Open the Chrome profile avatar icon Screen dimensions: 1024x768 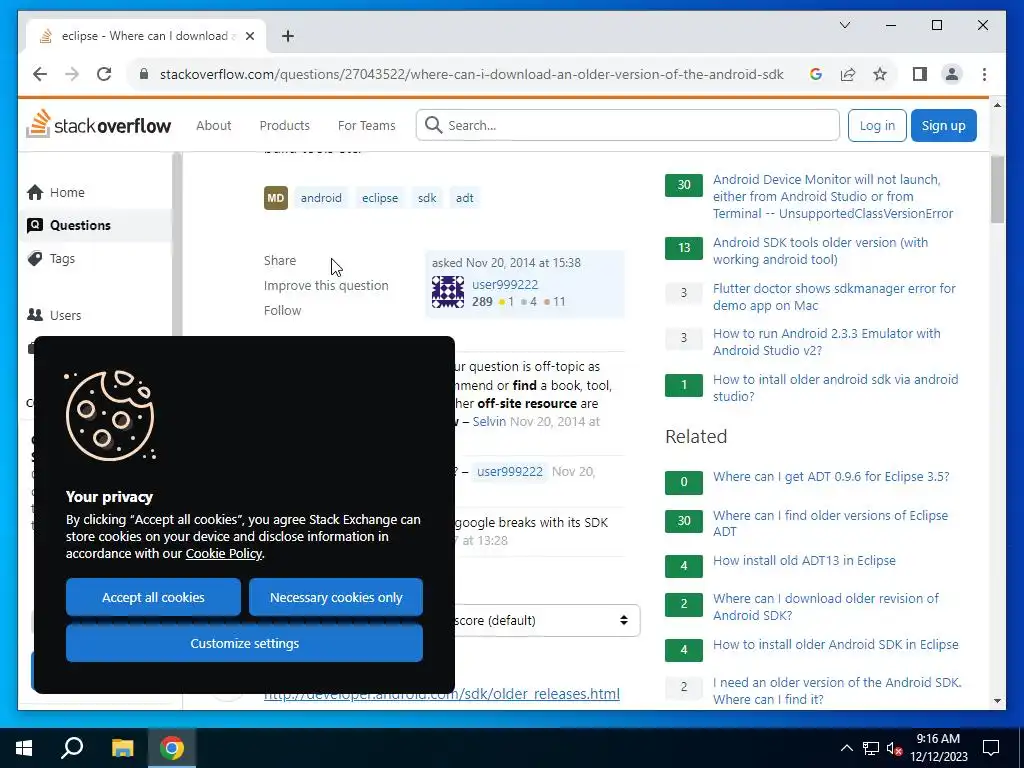[952, 74]
